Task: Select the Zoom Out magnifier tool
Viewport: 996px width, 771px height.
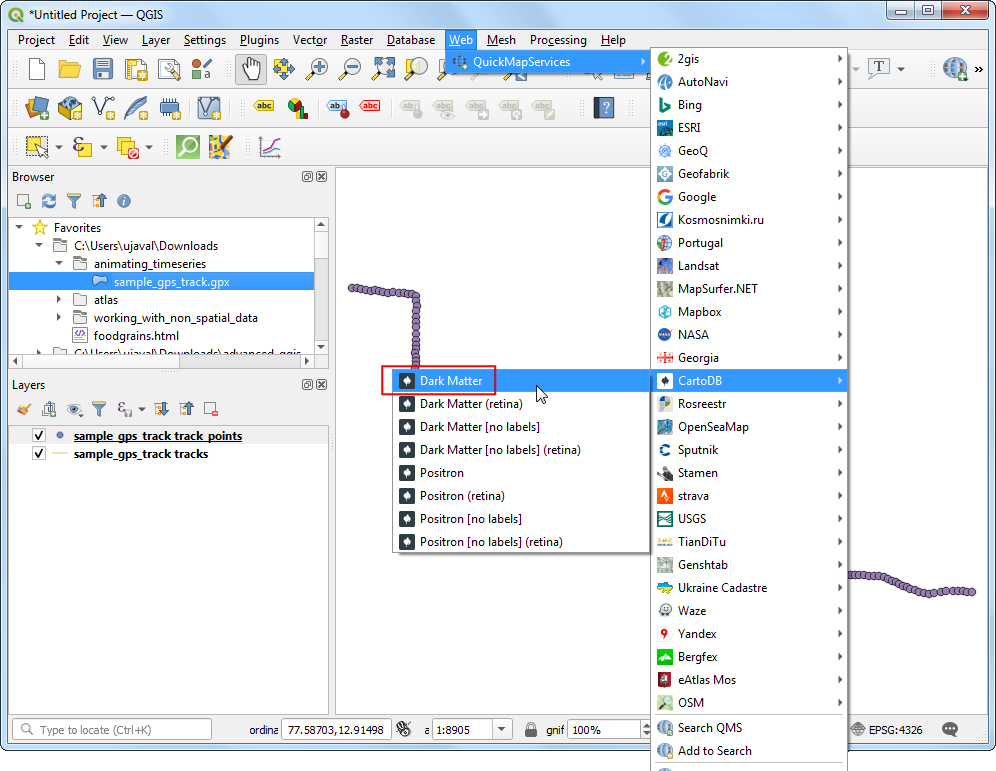Action: [349, 69]
